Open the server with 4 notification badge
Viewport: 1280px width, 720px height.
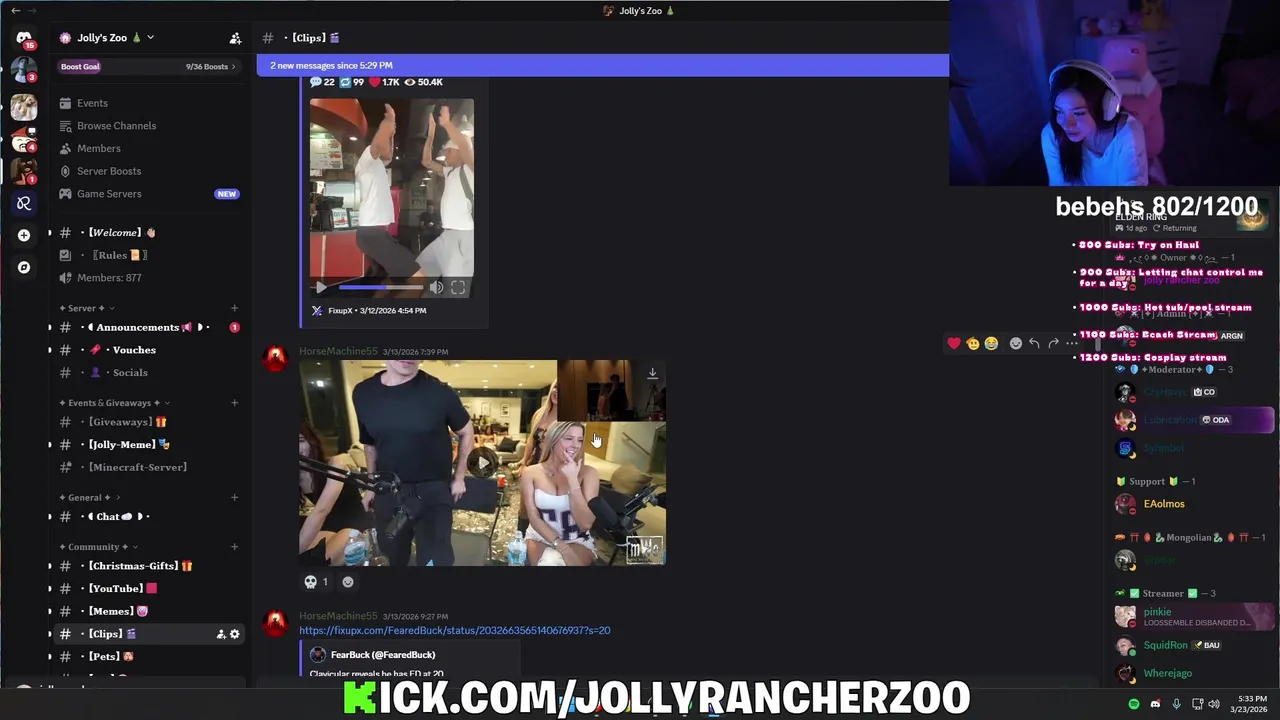(24, 139)
